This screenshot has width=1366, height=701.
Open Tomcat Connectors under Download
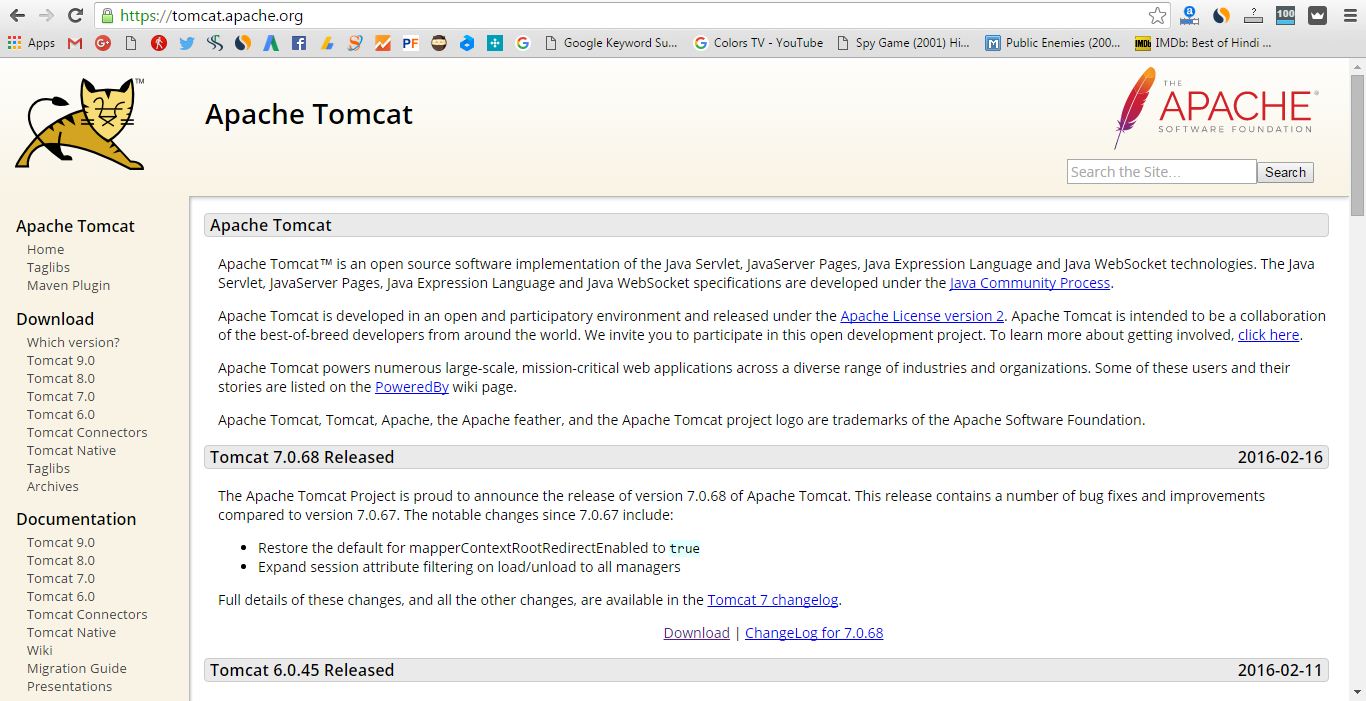87,432
